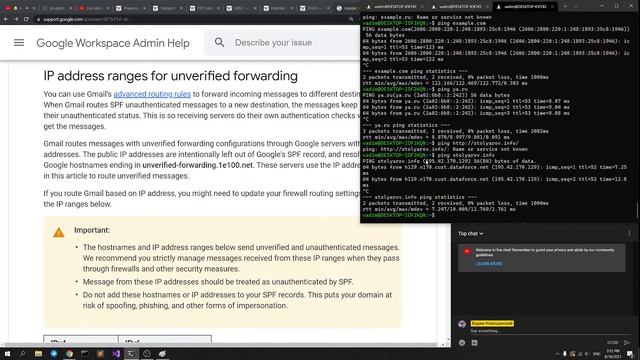640x360 pixels.
Task: Open the live chat three-dot options menu
Action: point(629,233)
